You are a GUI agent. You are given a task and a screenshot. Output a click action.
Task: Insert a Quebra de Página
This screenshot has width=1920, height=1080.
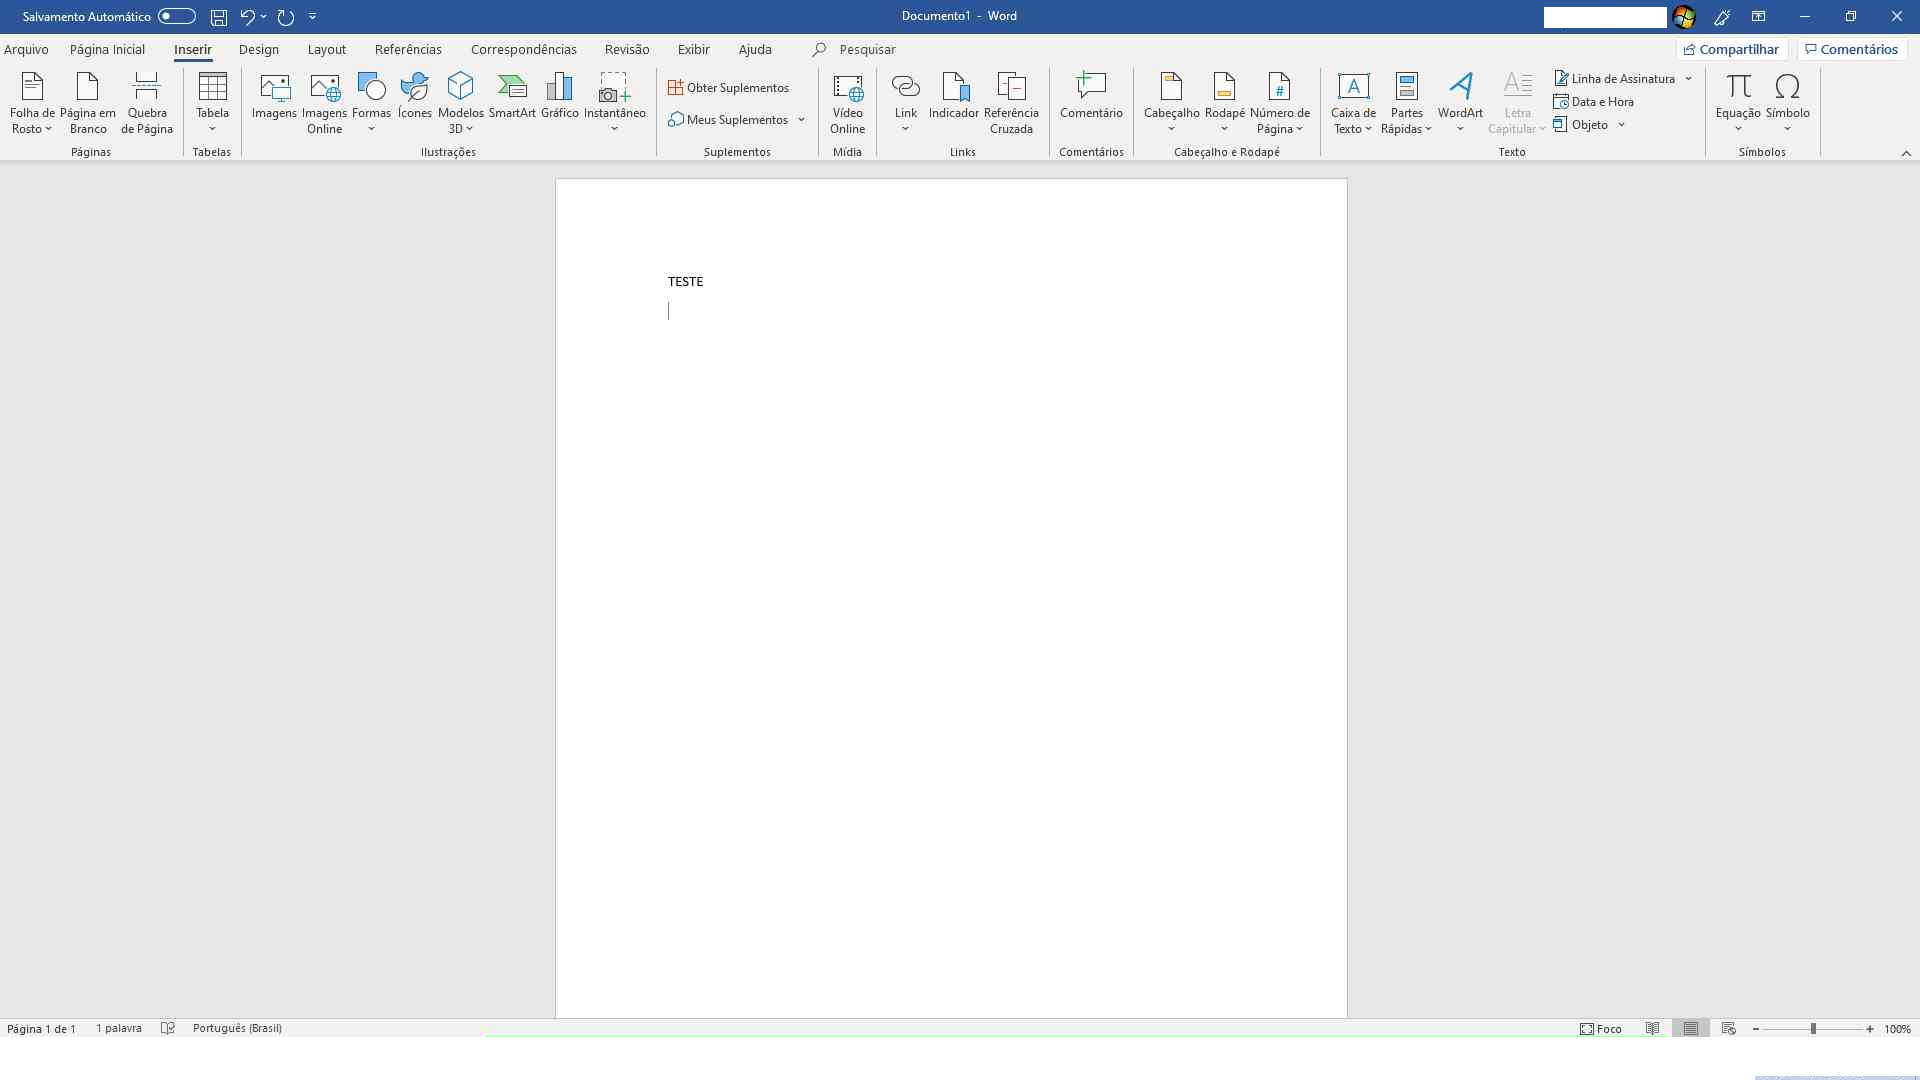[147, 102]
